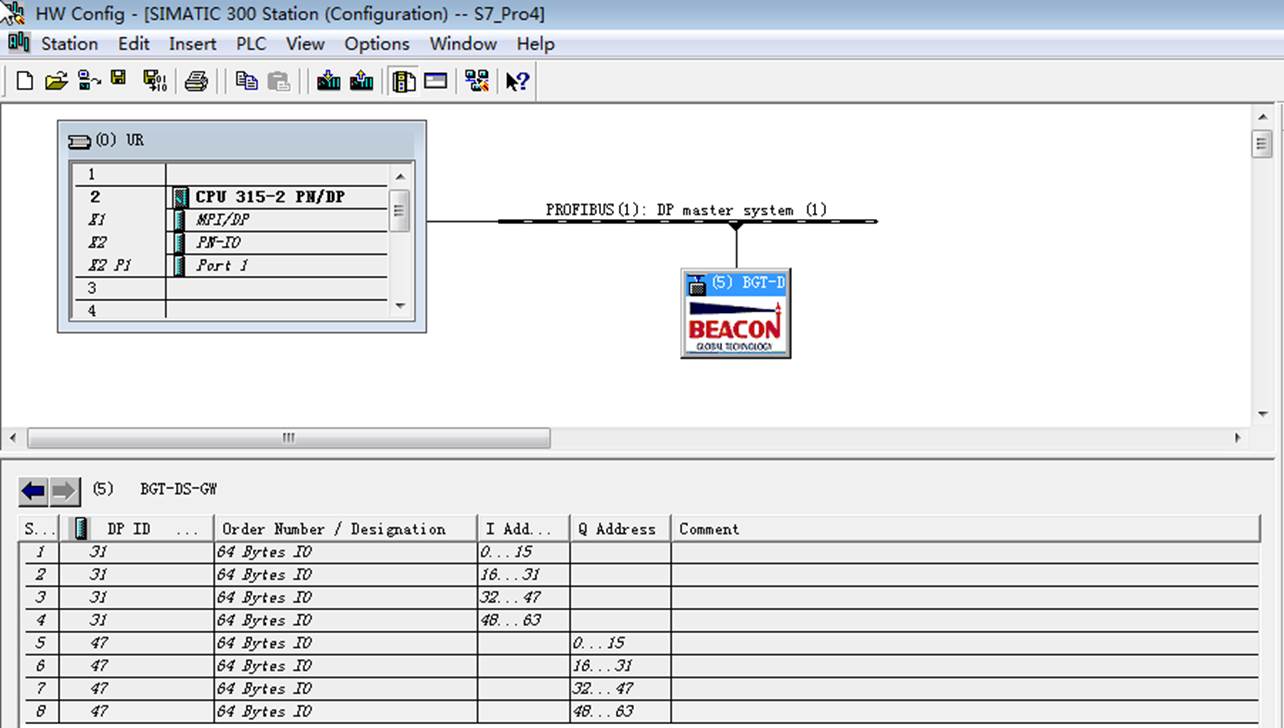Click the Copy toolbar icon
Viewport: 1284px width, 728px height.
click(246, 82)
